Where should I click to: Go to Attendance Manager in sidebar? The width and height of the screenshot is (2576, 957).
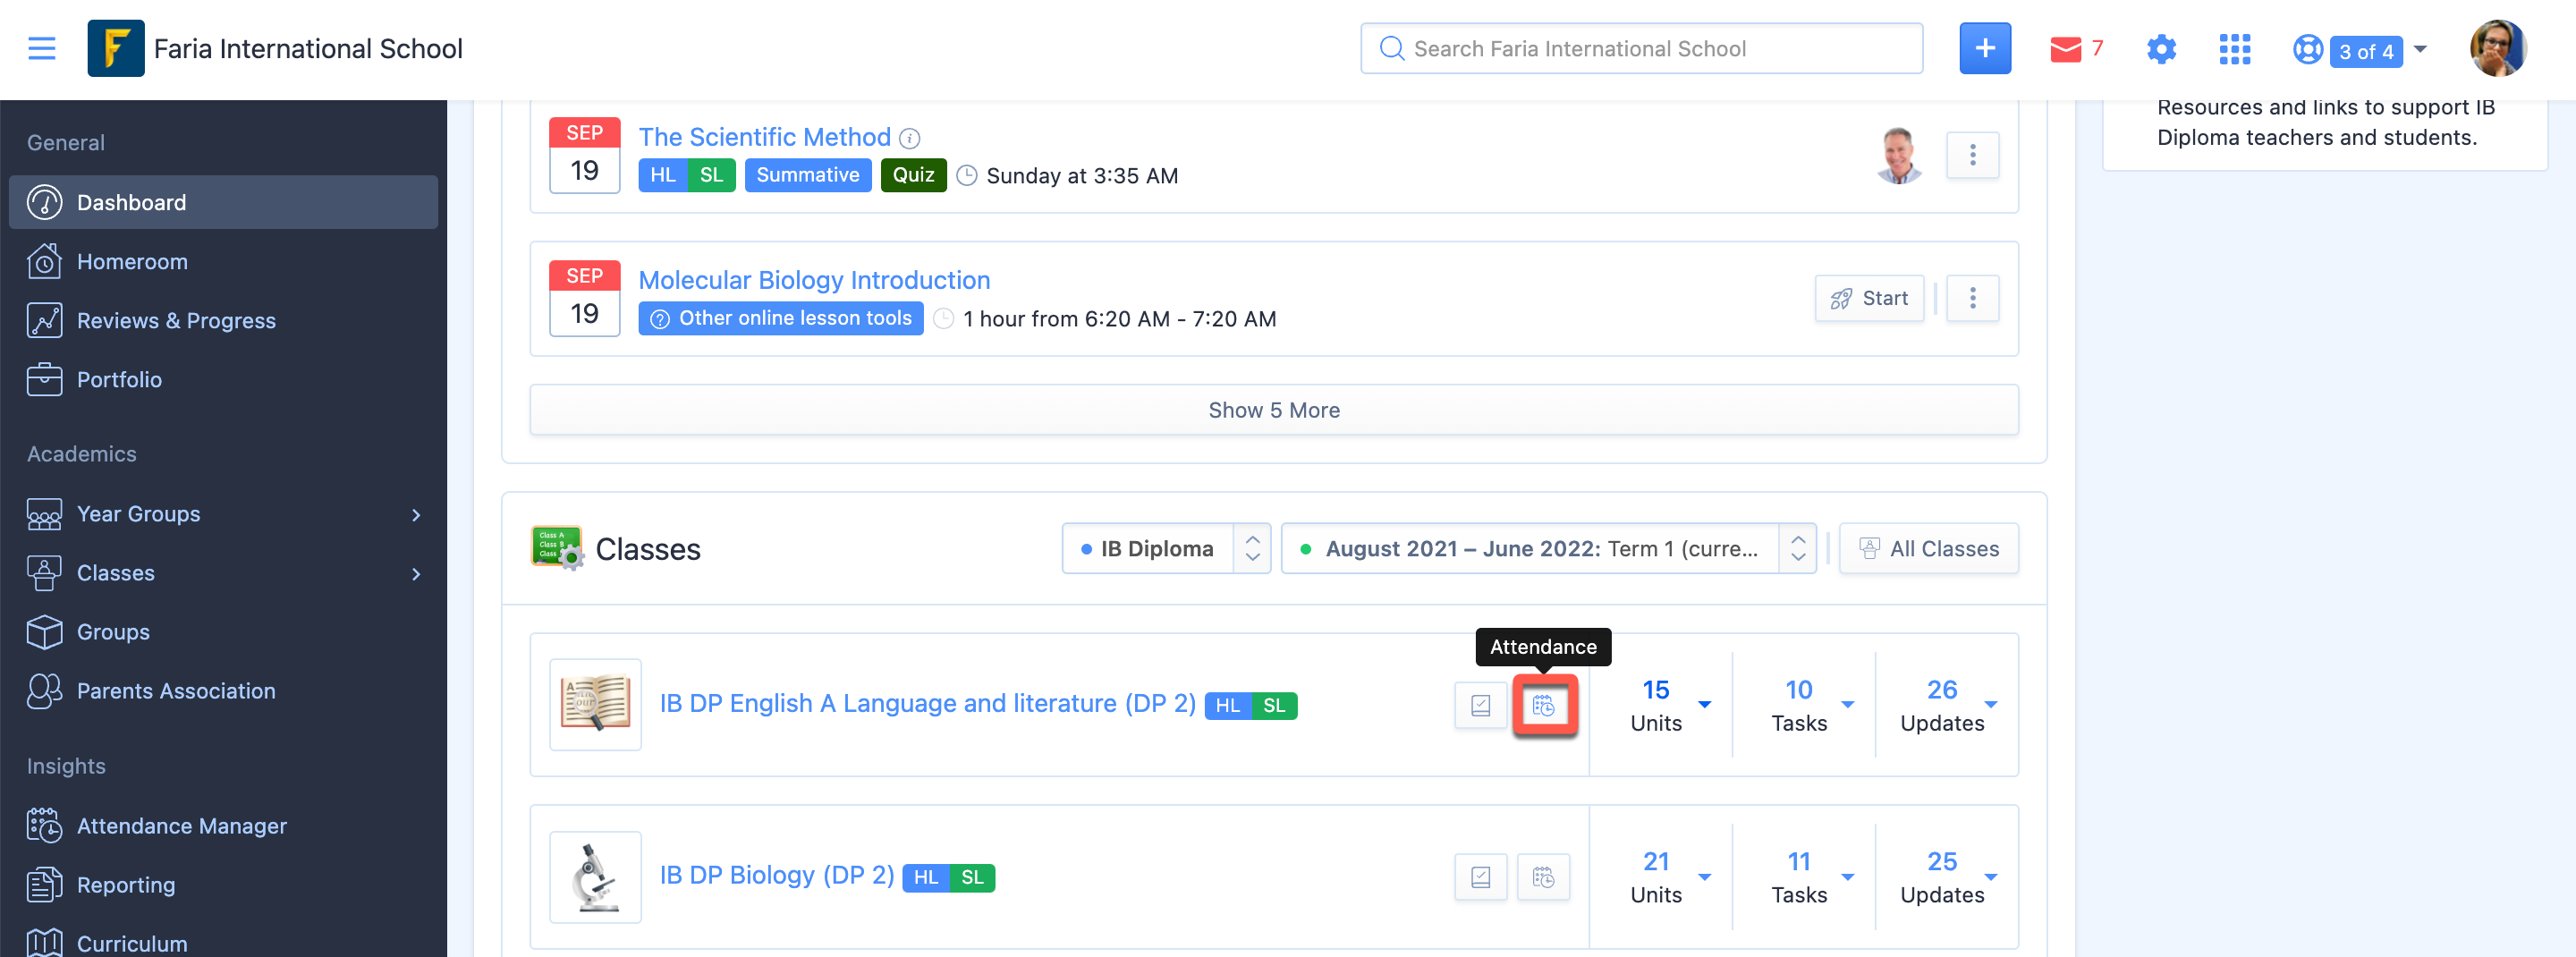(181, 826)
